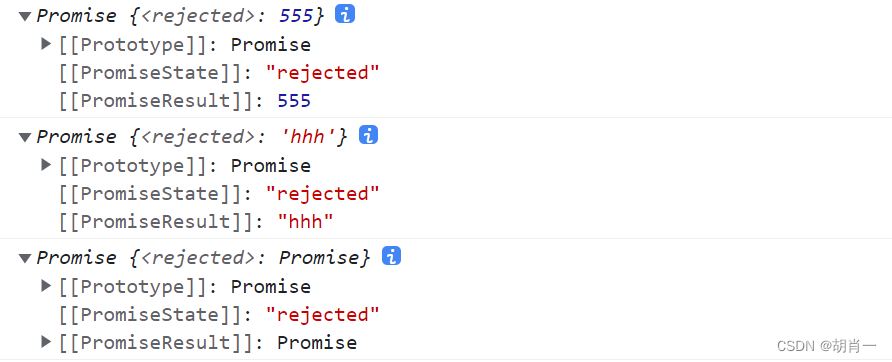Select PromiseState row of first Promise
The image size is (892, 362).
(x=219, y=73)
